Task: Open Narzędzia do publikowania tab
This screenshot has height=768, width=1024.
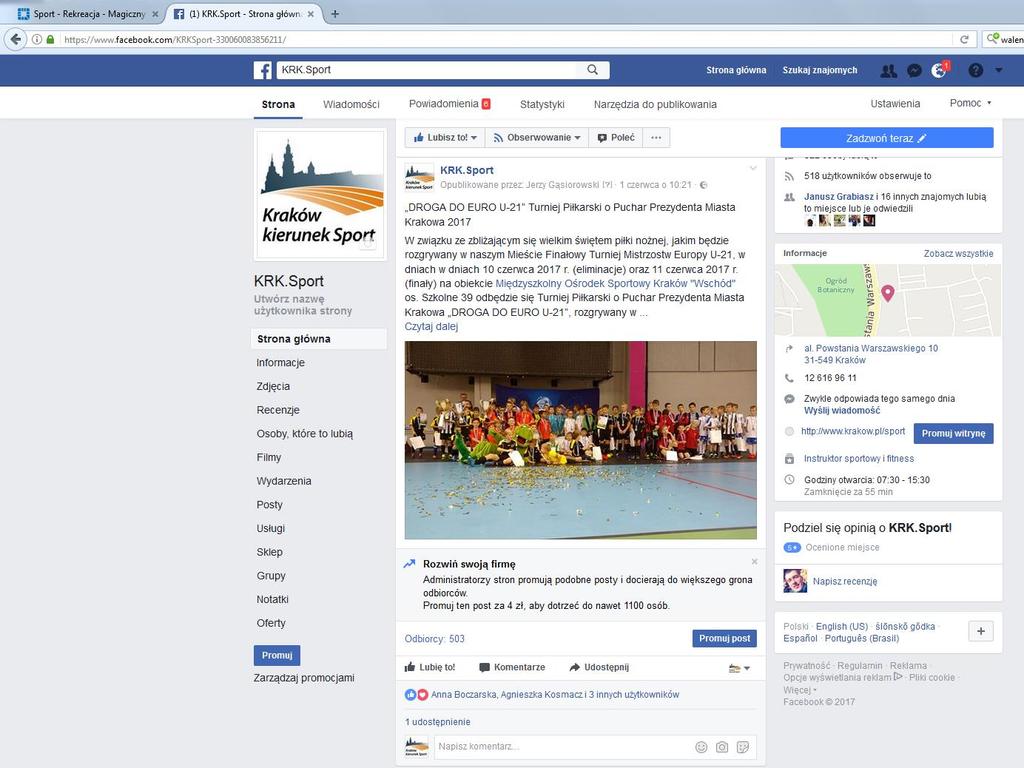Action: 655,104
